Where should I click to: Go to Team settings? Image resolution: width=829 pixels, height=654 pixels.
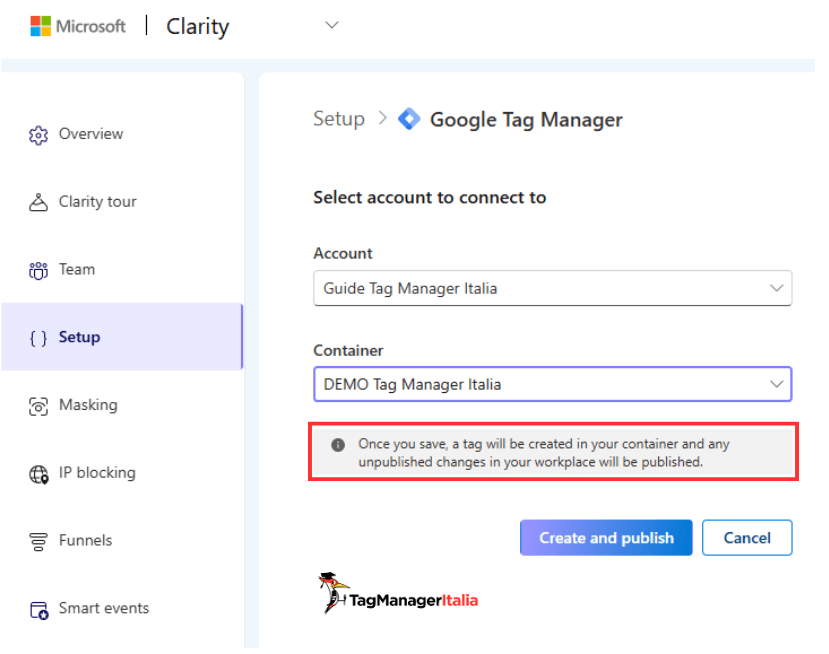(x=77, y=269)
